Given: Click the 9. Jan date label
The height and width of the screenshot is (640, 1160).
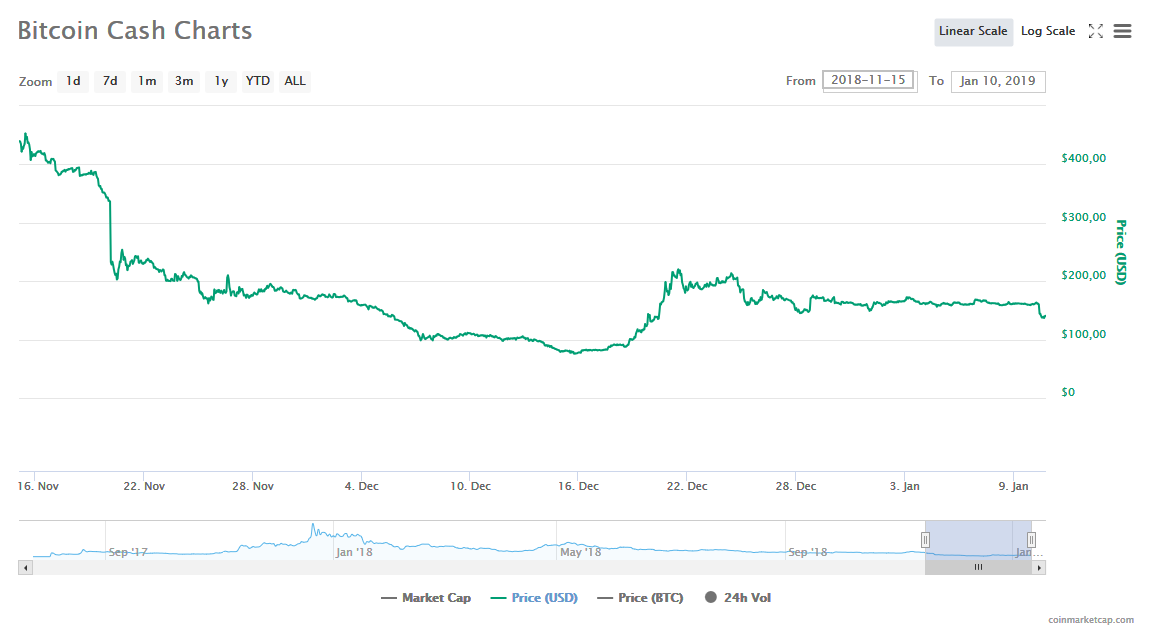Looking at the screenshot, I should (1014, 486).
